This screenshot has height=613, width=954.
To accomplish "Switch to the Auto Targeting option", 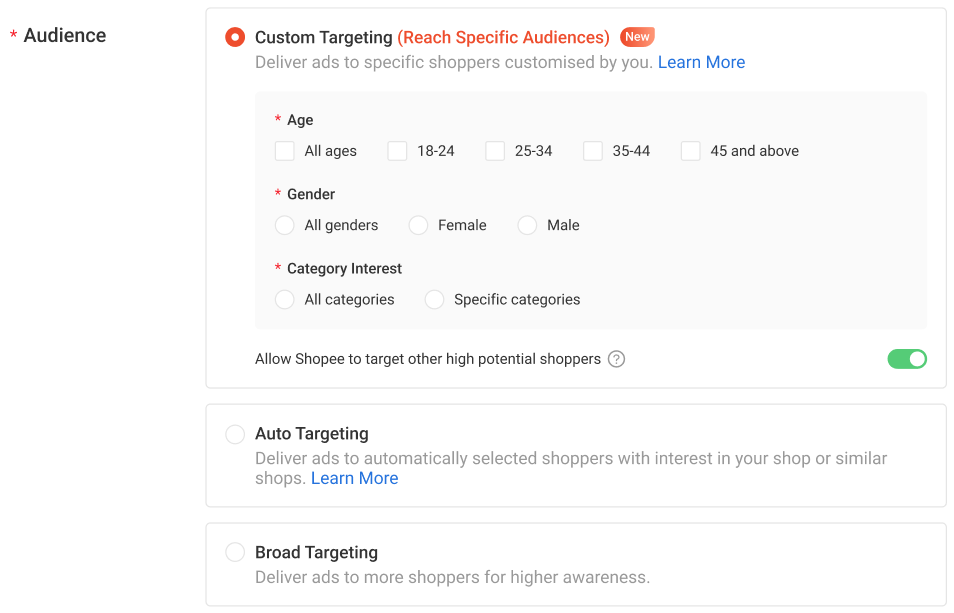I will [235, 434].
